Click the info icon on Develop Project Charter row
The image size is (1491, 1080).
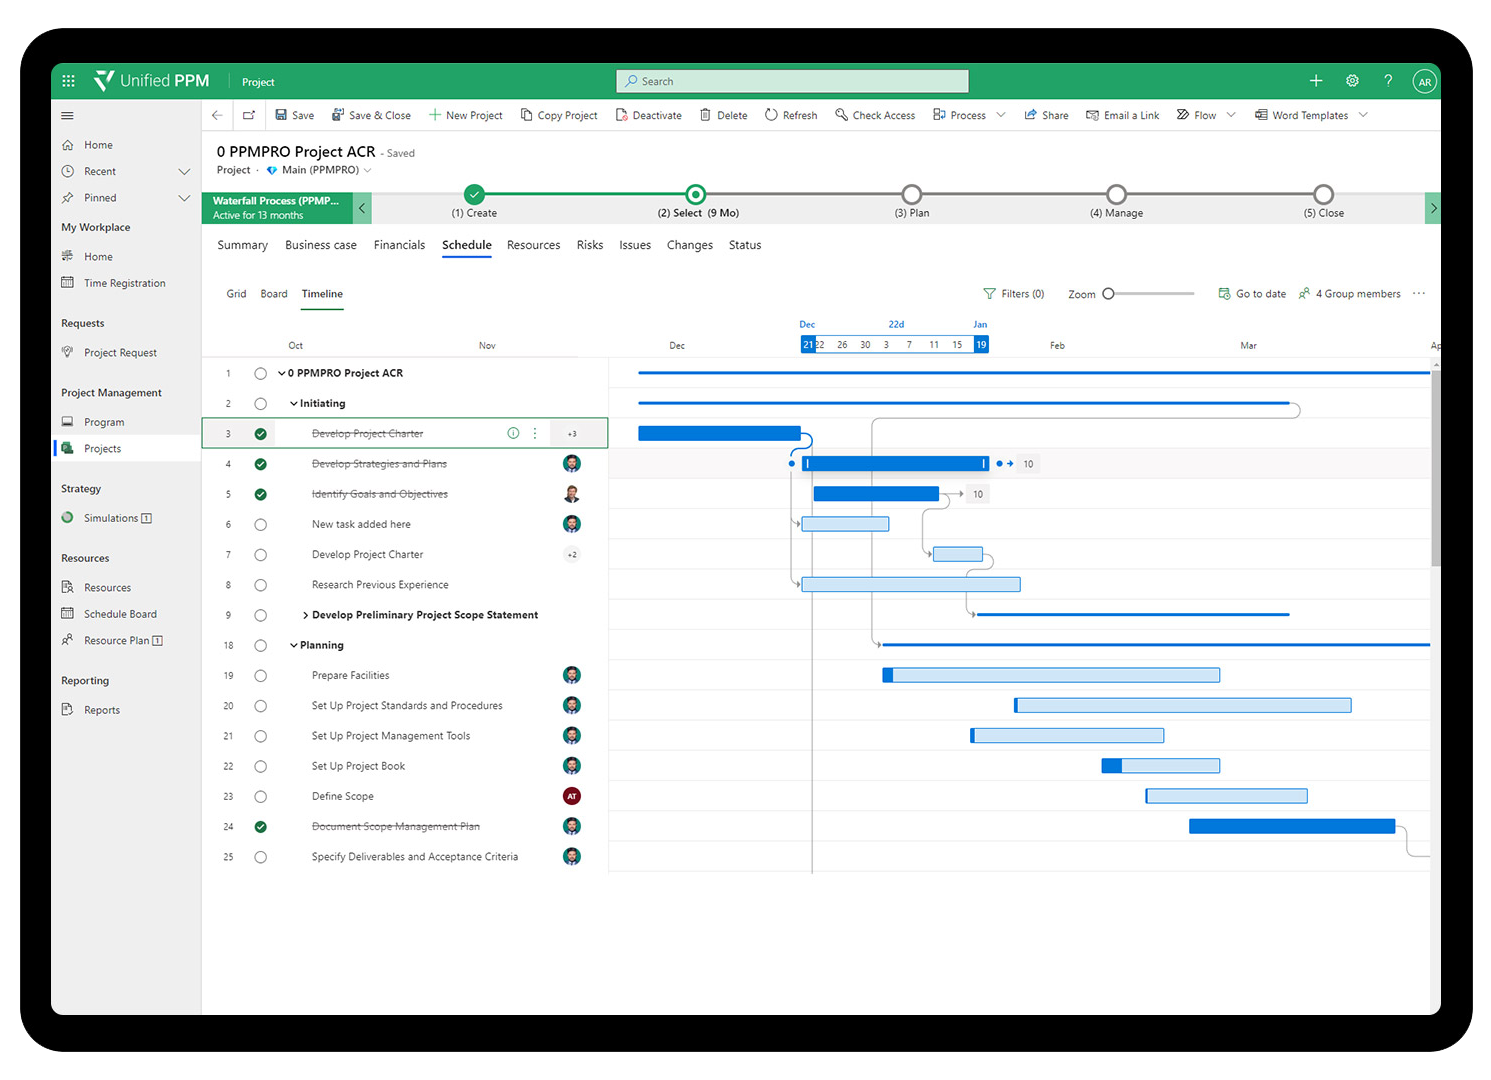513,434
